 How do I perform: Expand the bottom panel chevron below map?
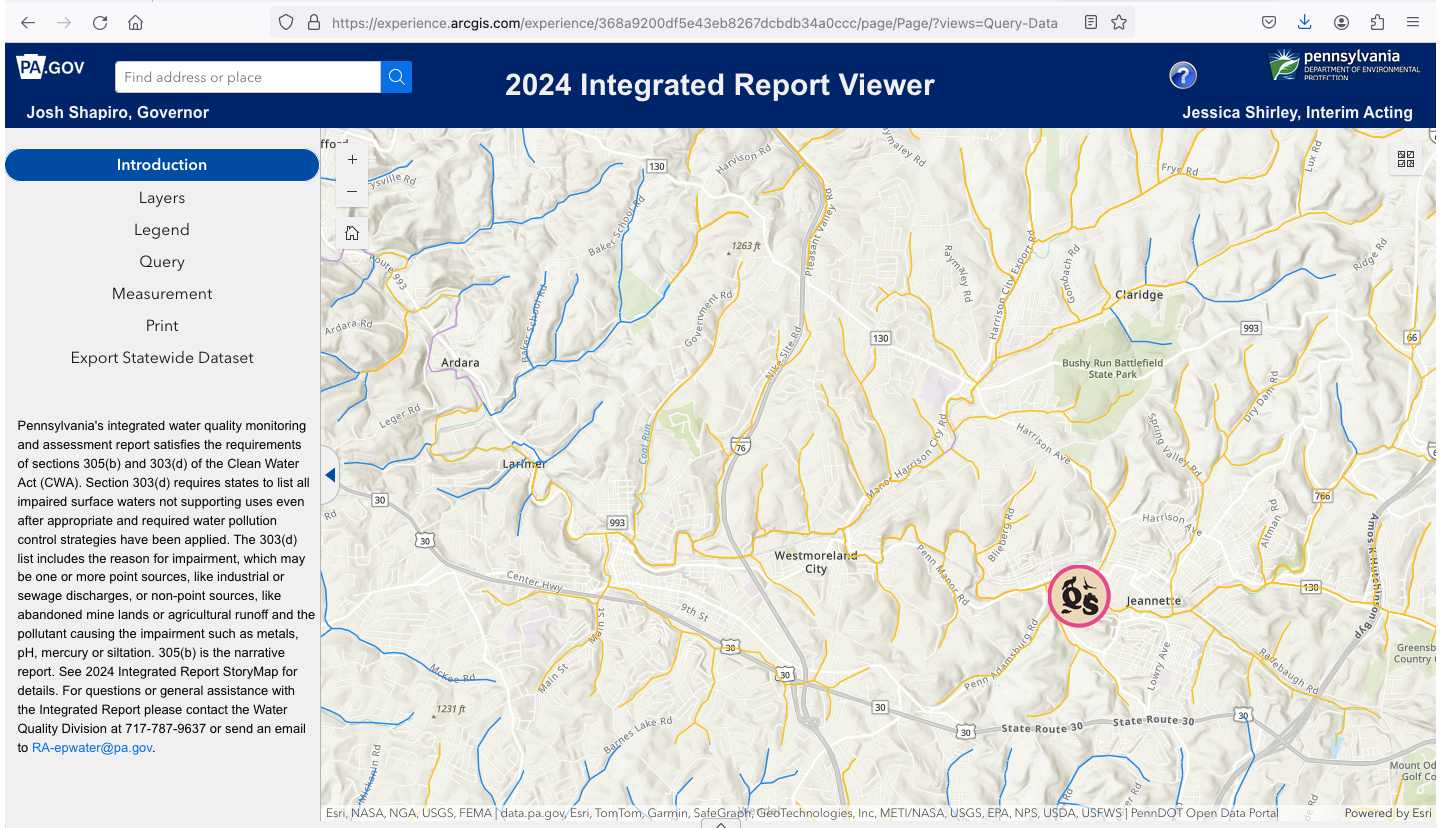[720, 824]
